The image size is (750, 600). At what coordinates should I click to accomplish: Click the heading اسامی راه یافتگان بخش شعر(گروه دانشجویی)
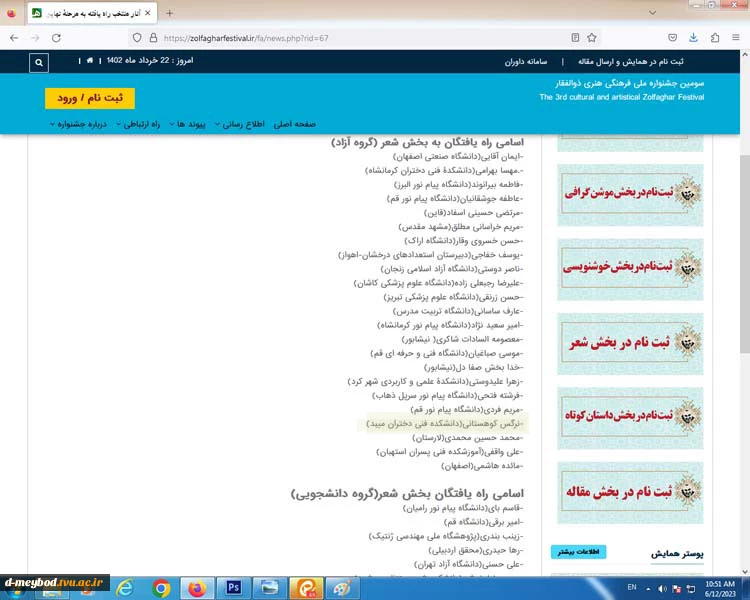point(408,493)
